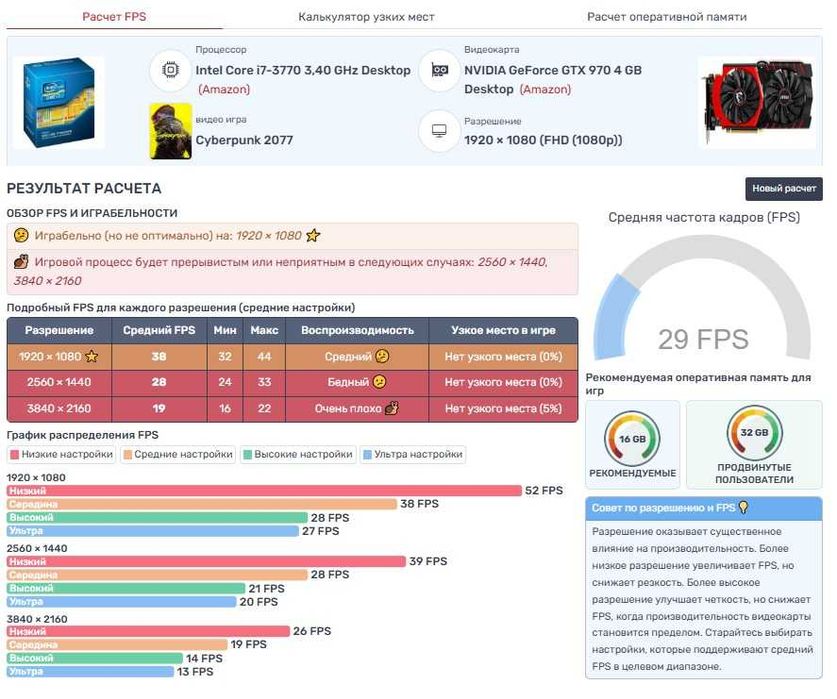Toggle Средние настройки legend item
Viewport: 837px width, 699px height.
coord(178,454)
